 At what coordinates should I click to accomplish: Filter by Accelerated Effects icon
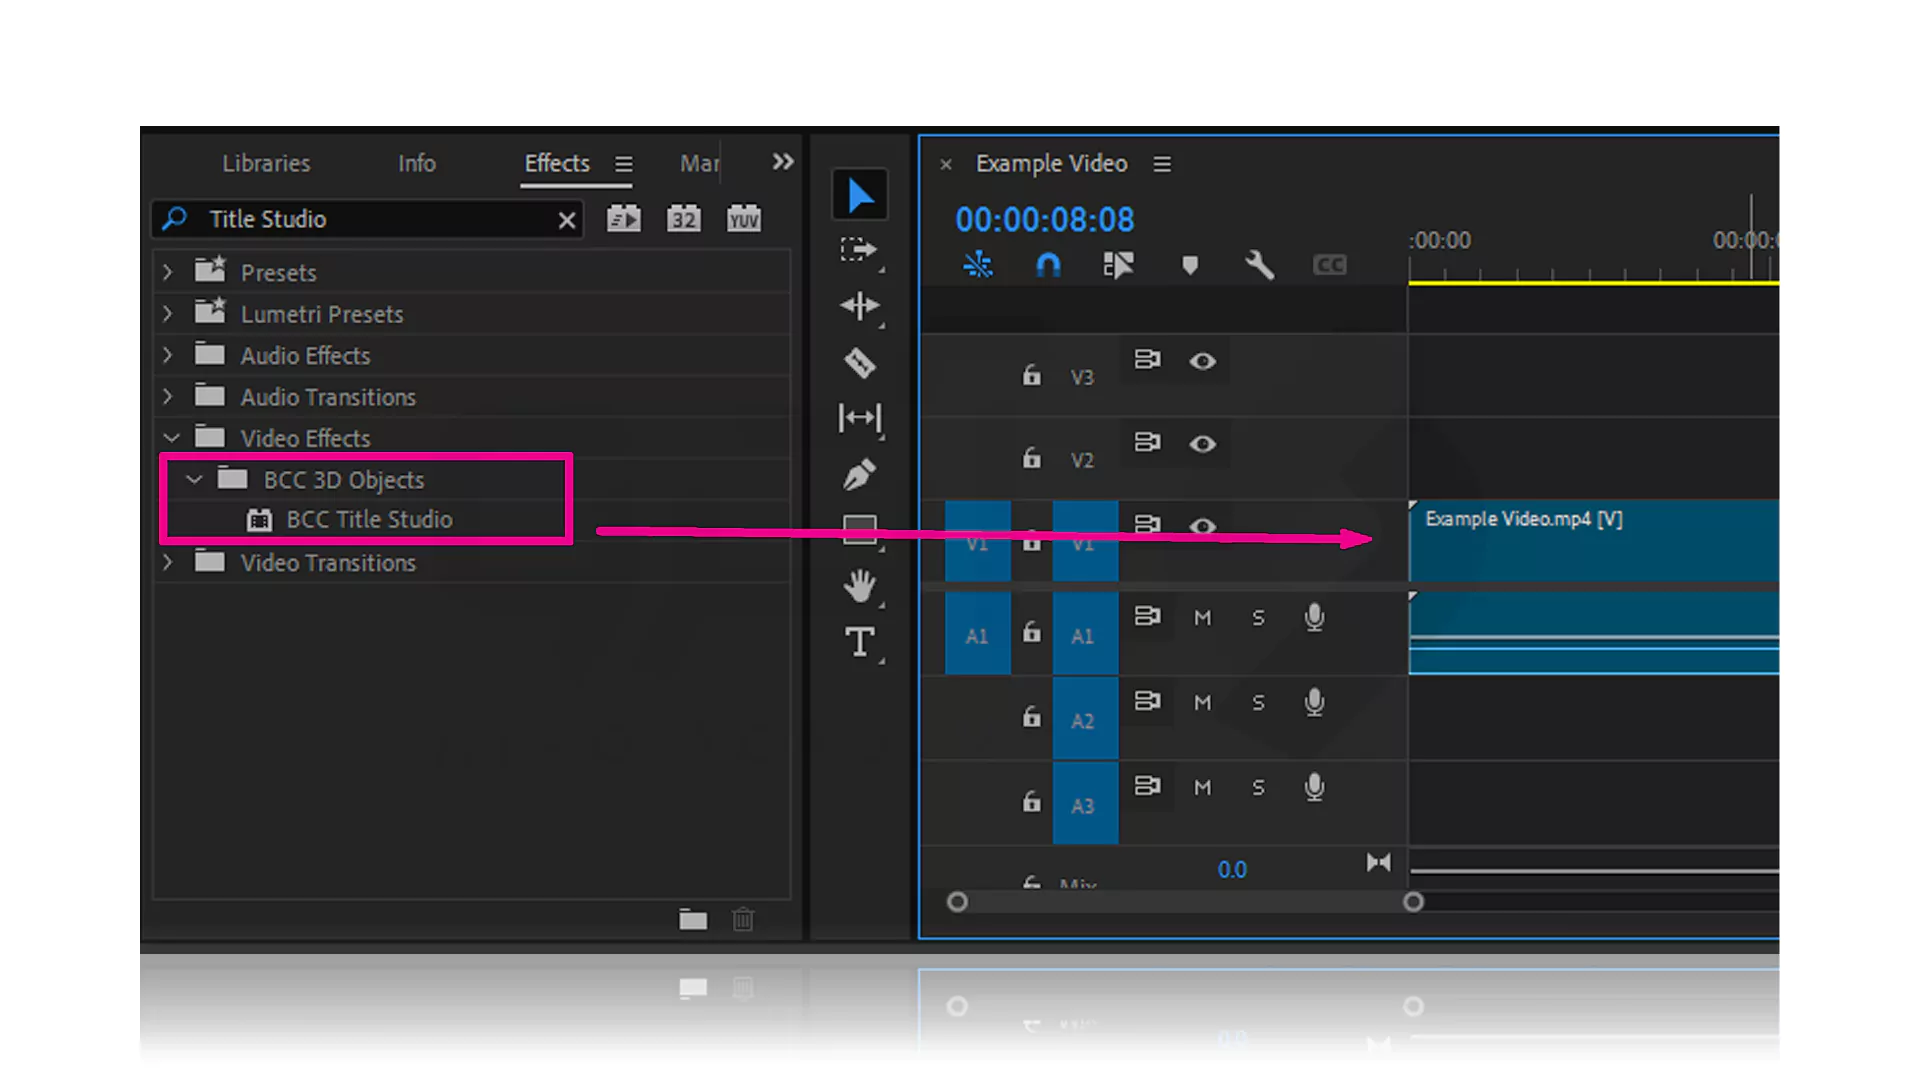(x=624, y=219)
